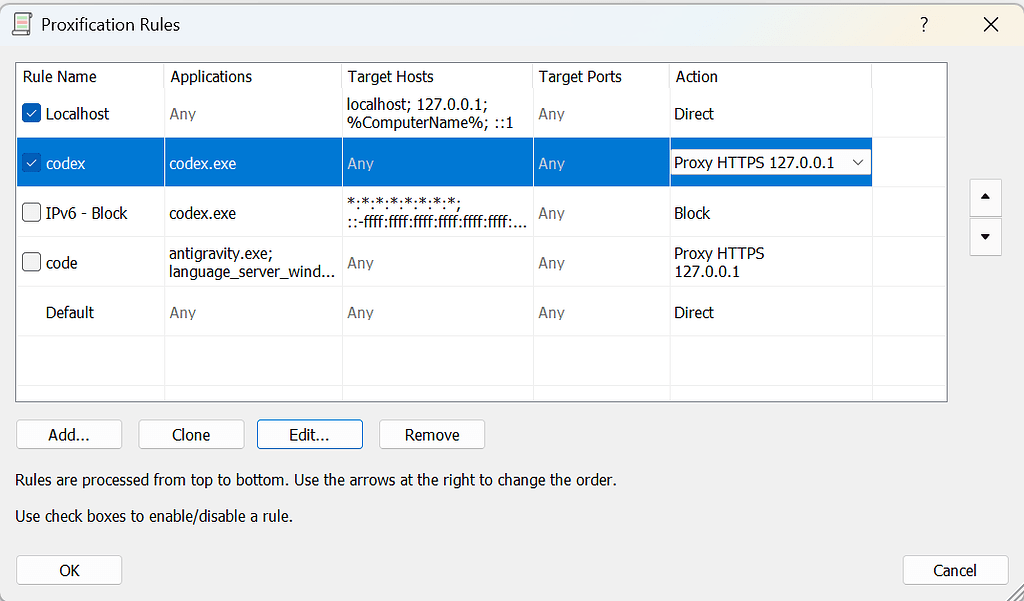1024x601 pixels.
Task: Select the Default rule name
Action: click(x=70, y=312)
